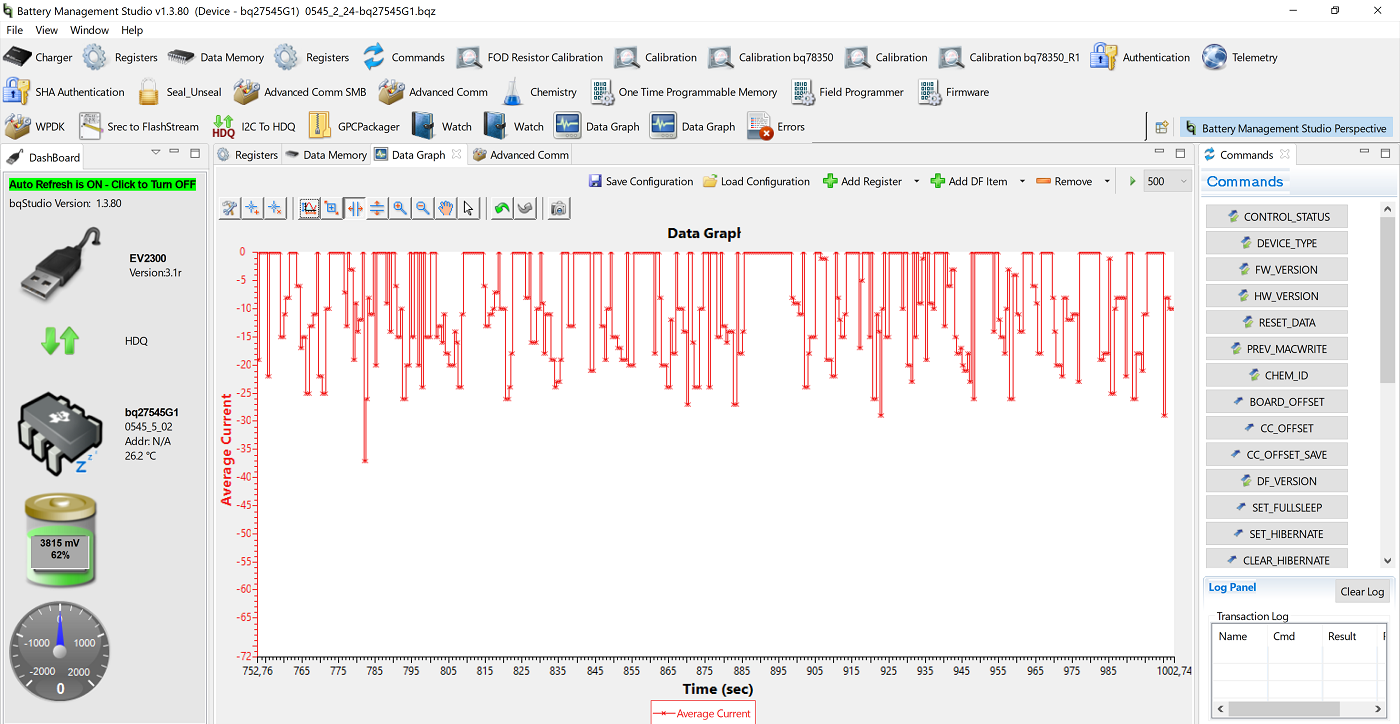
Task: Open the Firmware tool
Action: [x=953, y=92]
